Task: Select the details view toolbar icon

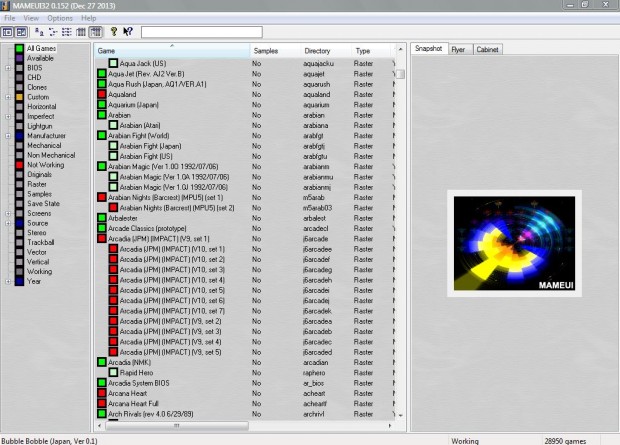Action: tap(81, 32)
